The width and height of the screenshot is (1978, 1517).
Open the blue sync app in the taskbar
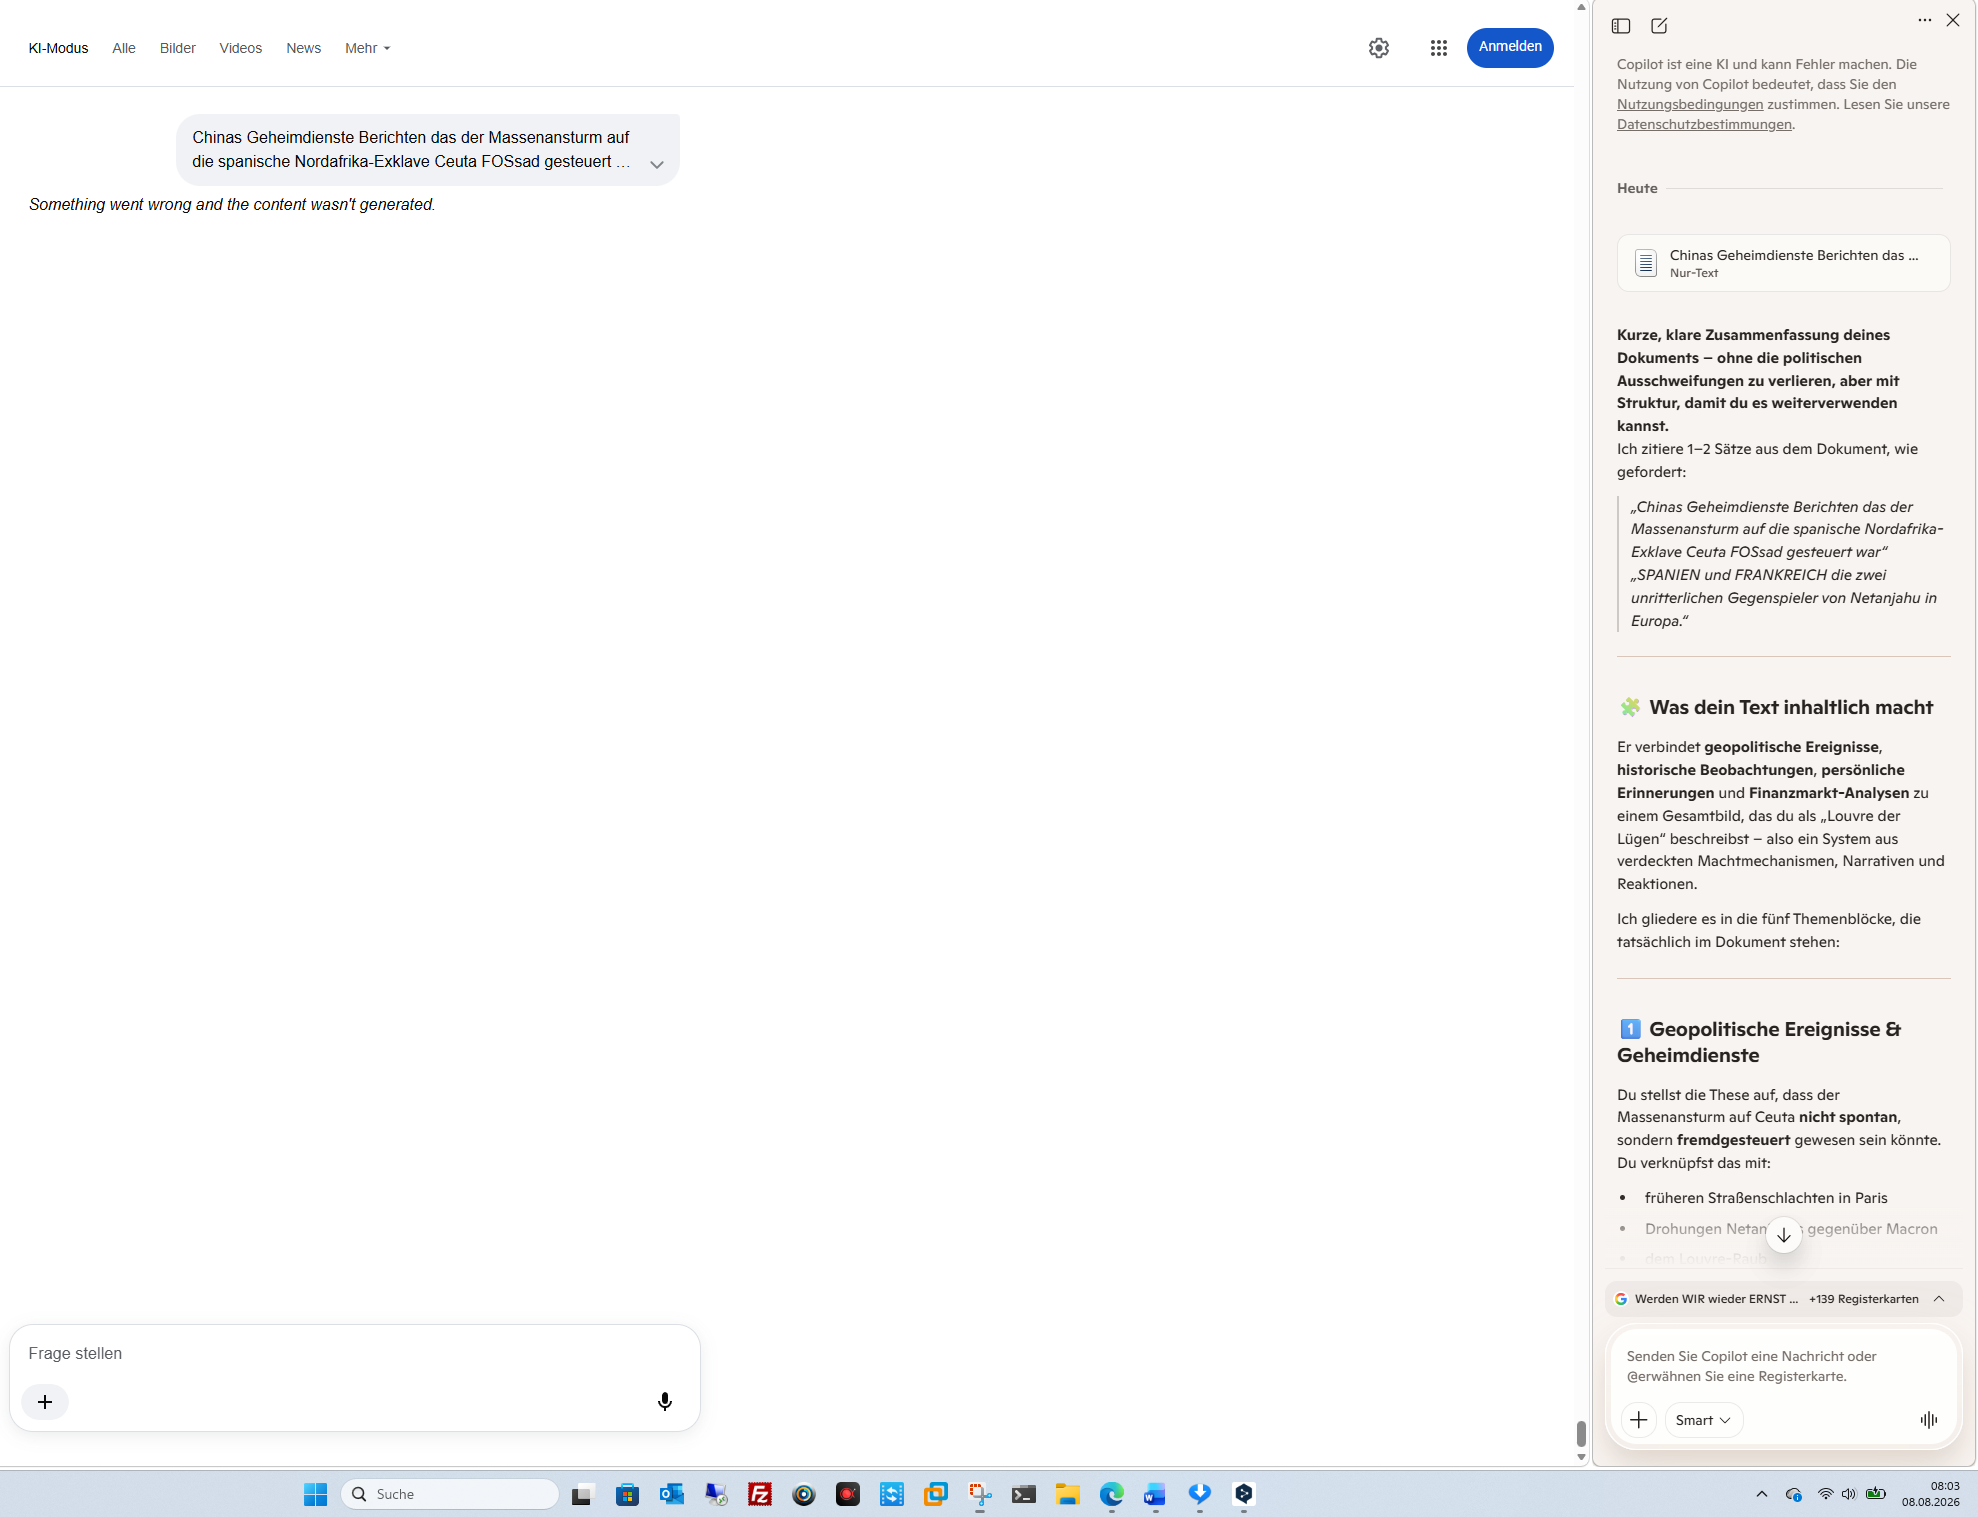892,1494
